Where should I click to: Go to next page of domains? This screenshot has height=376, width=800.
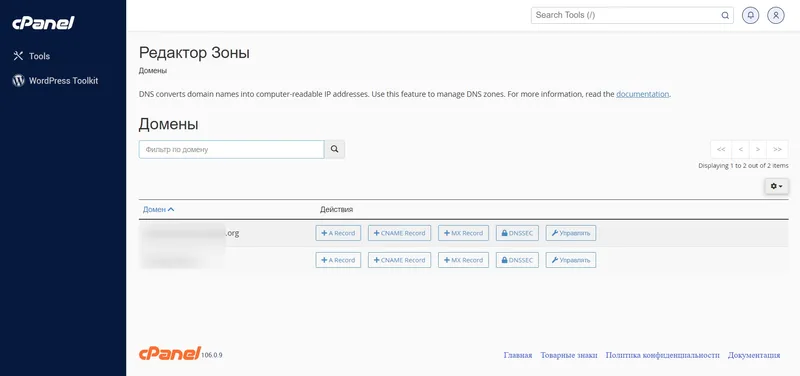tap(758, 149)
